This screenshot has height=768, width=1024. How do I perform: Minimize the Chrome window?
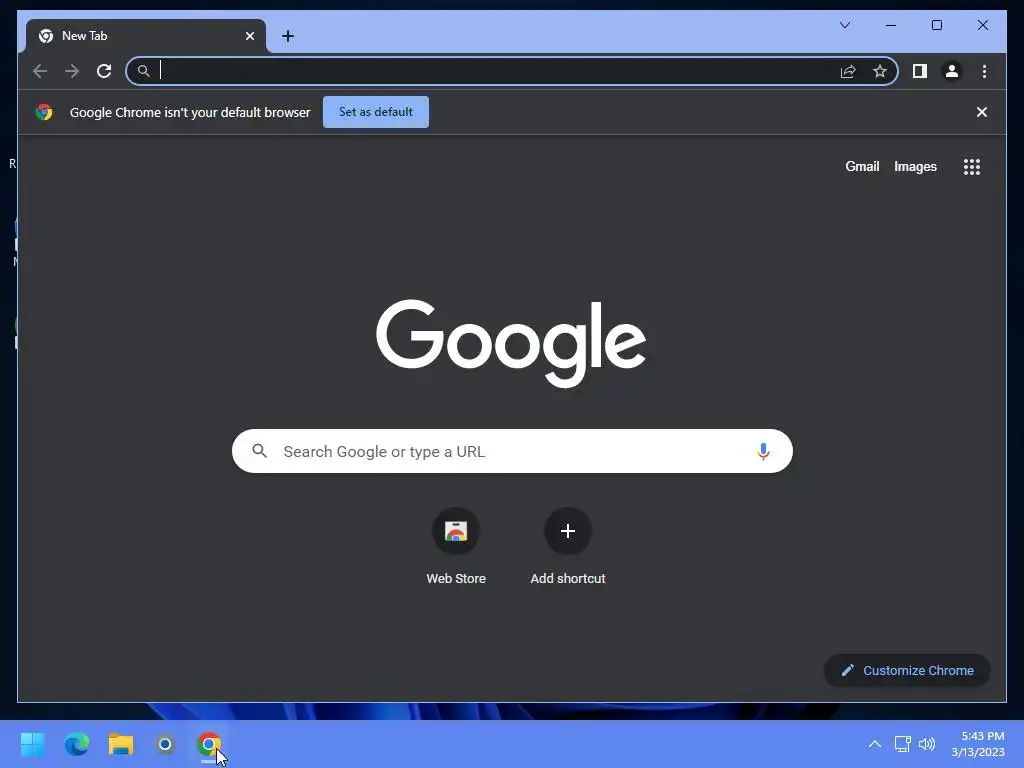point(891,25)
